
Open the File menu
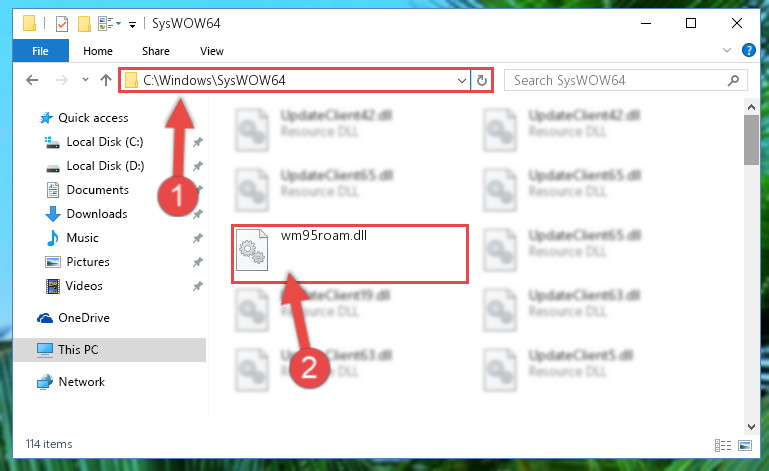tap(40, 51)
